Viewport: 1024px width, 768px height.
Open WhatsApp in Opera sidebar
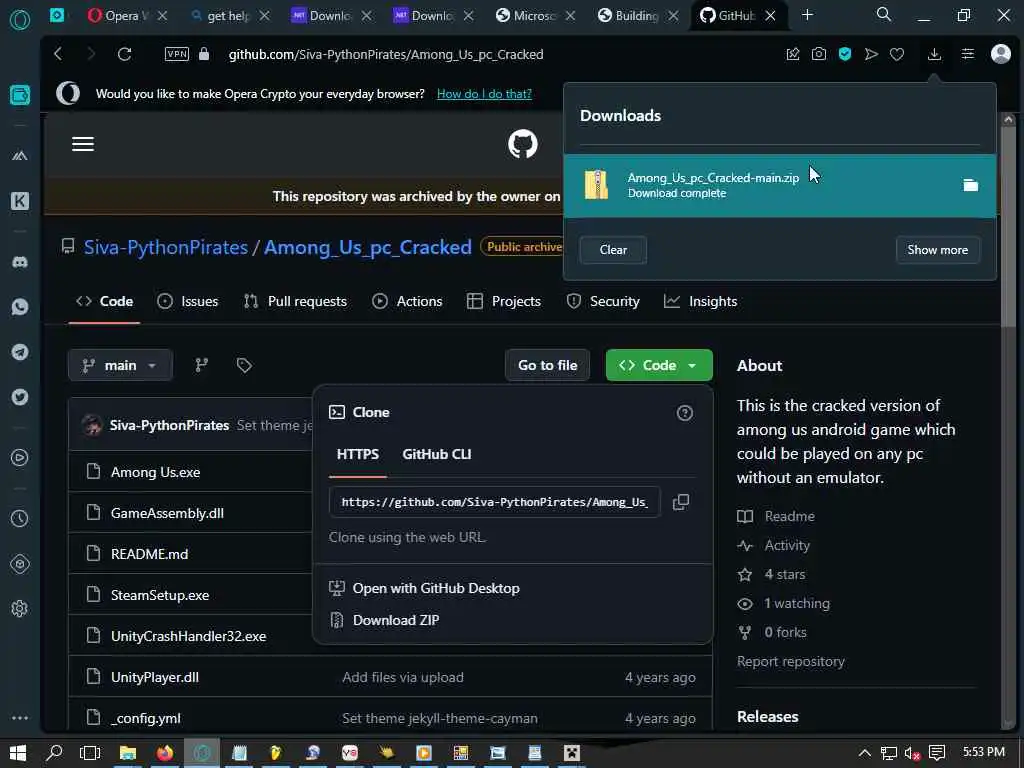click(x=20, y=306)
